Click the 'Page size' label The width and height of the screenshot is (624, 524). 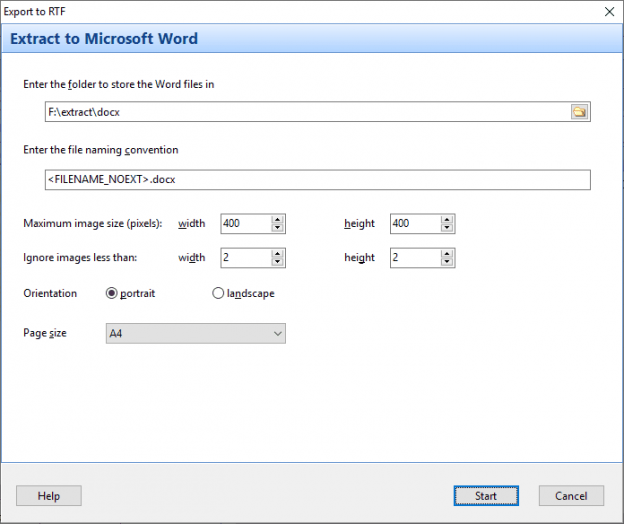(45, 333)
